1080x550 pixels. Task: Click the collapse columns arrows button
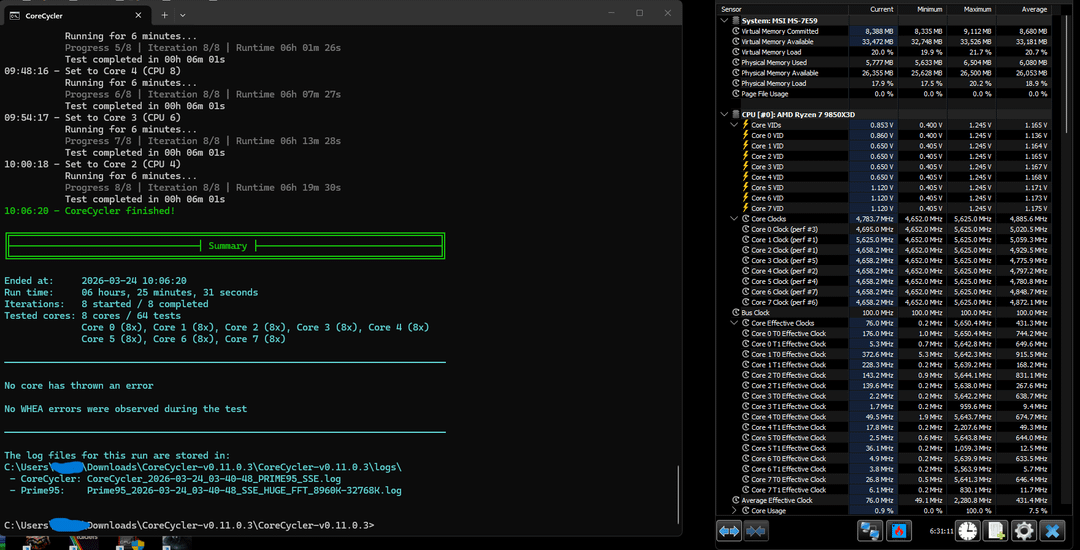756,531
